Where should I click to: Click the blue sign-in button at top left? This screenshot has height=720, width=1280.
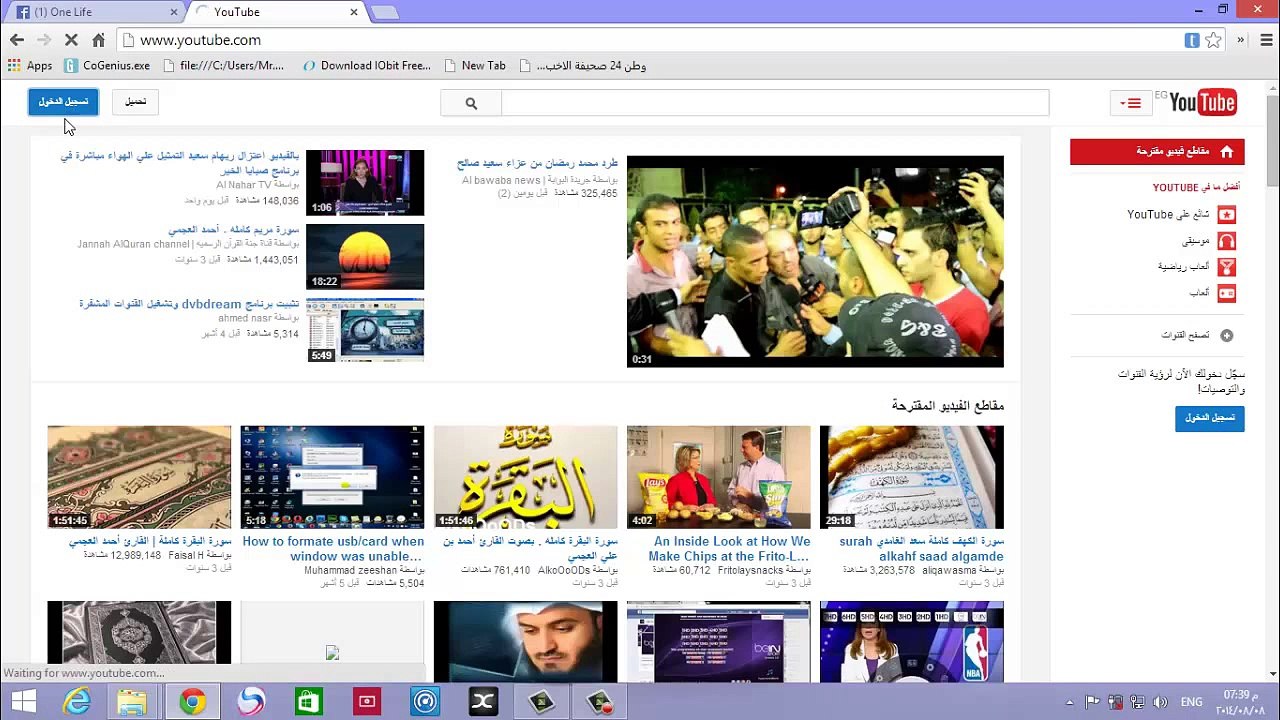point(63,102)
